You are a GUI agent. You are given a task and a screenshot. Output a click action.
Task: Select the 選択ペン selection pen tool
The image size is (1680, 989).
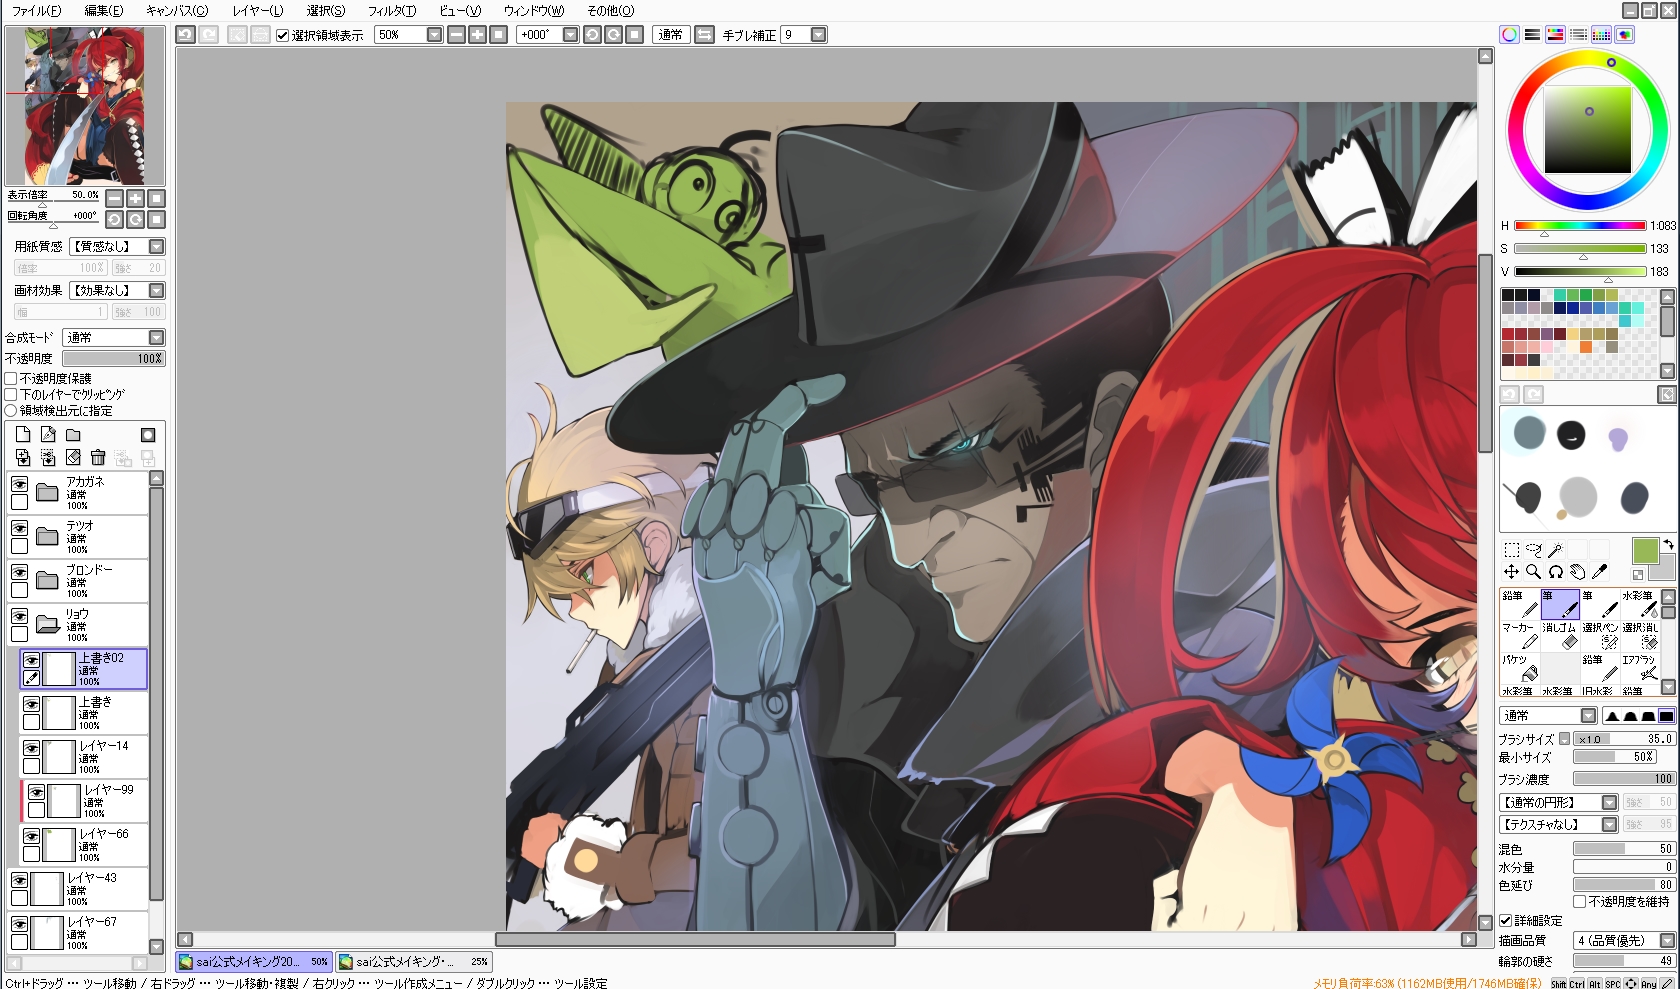point(1600,635)
